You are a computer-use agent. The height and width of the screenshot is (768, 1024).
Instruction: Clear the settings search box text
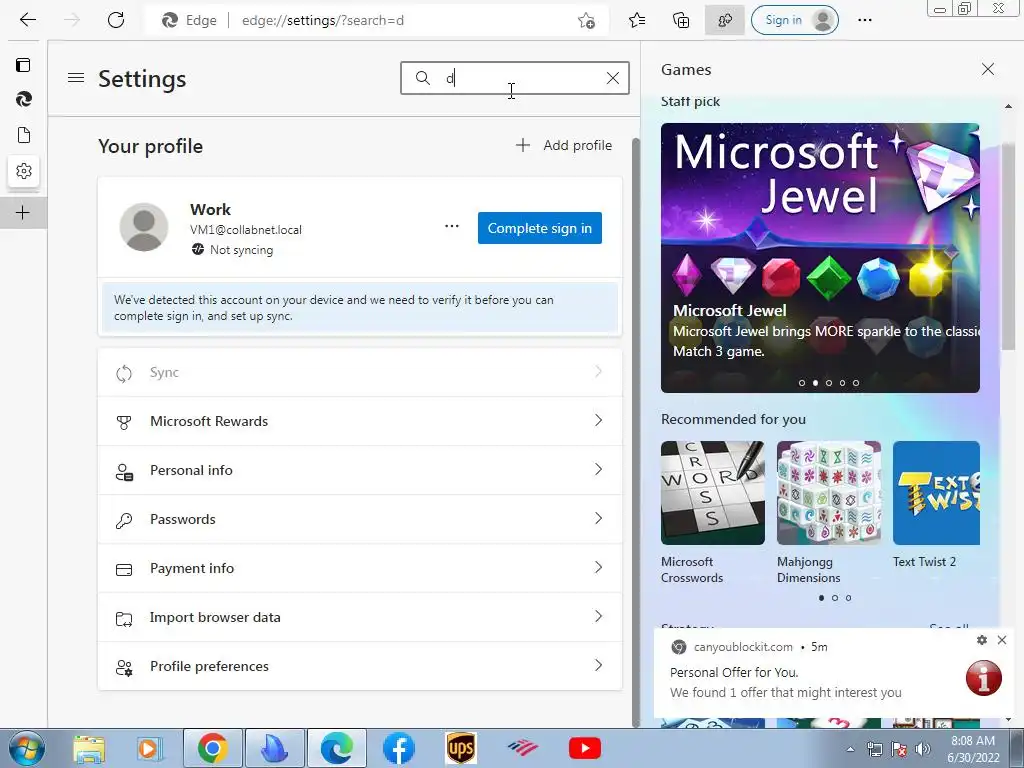(613, 78)
